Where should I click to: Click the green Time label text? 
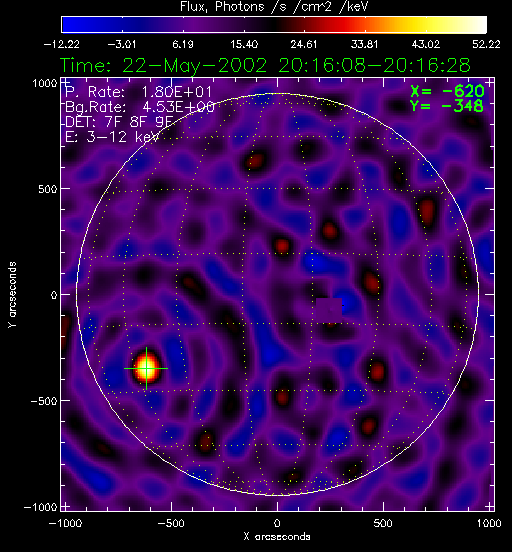click(265, 65)
